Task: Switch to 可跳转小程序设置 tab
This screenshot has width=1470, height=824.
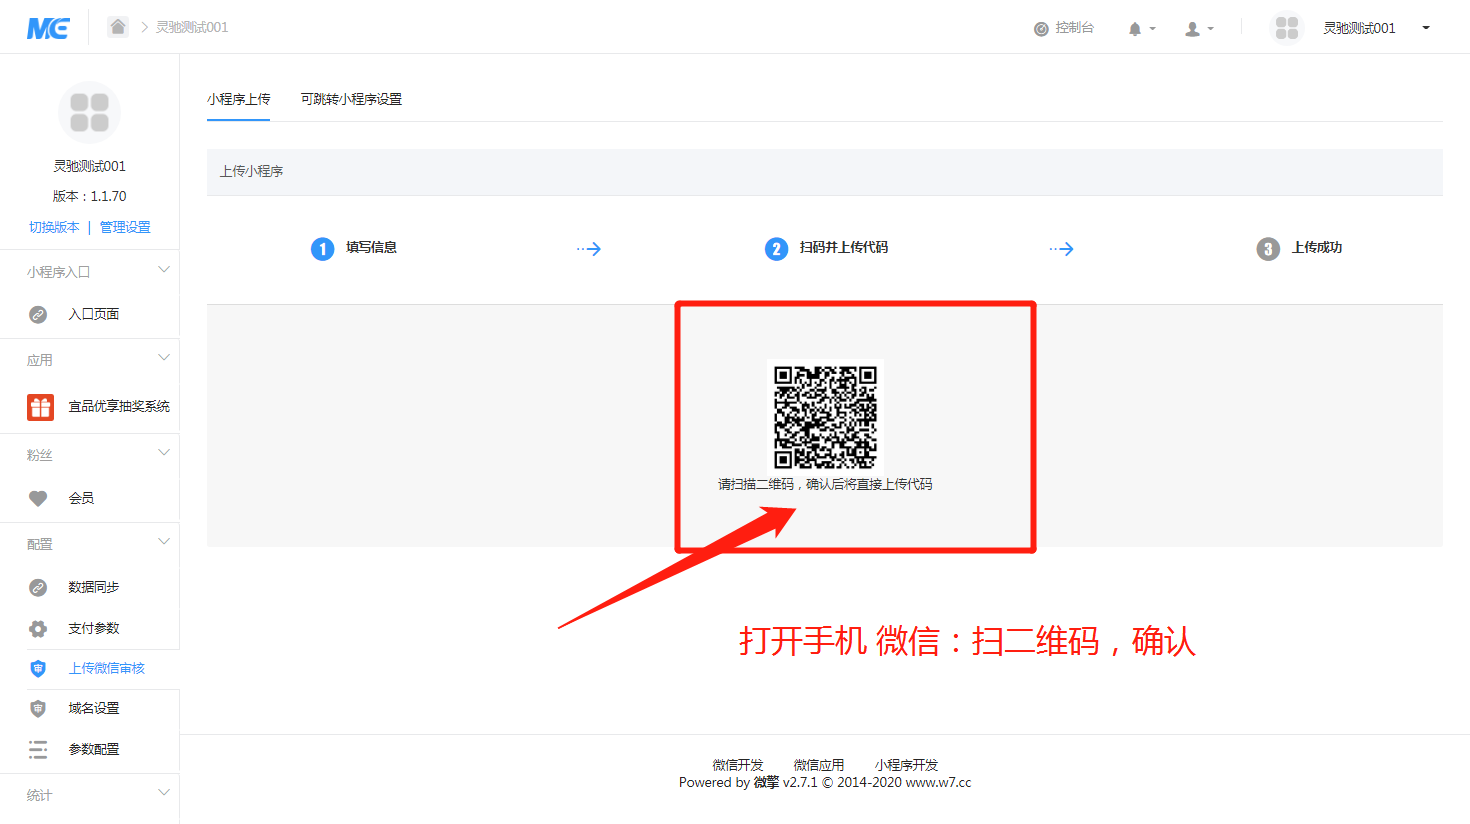Action: [x=351, y=99]
